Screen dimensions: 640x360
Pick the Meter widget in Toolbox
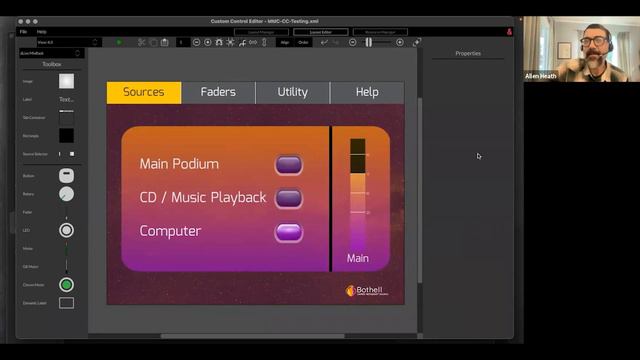(67, 248)
